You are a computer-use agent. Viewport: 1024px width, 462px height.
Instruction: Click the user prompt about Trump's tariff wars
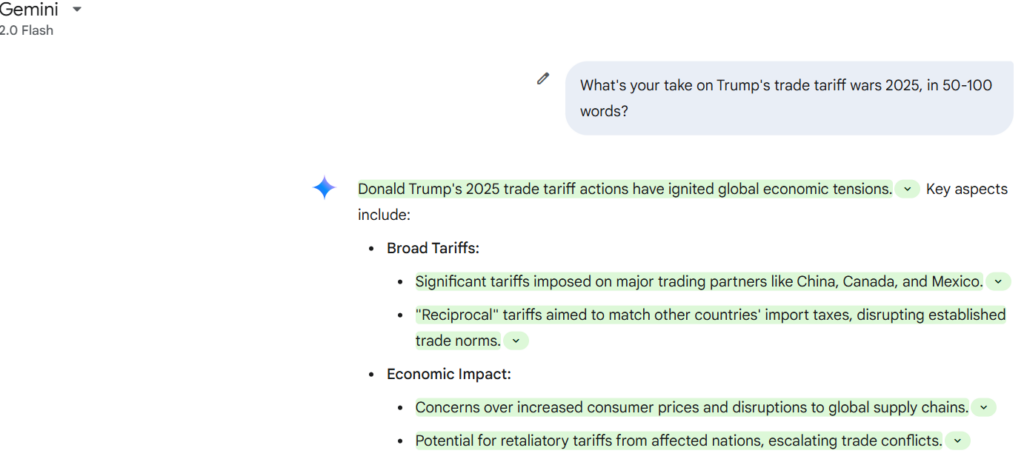788,99
